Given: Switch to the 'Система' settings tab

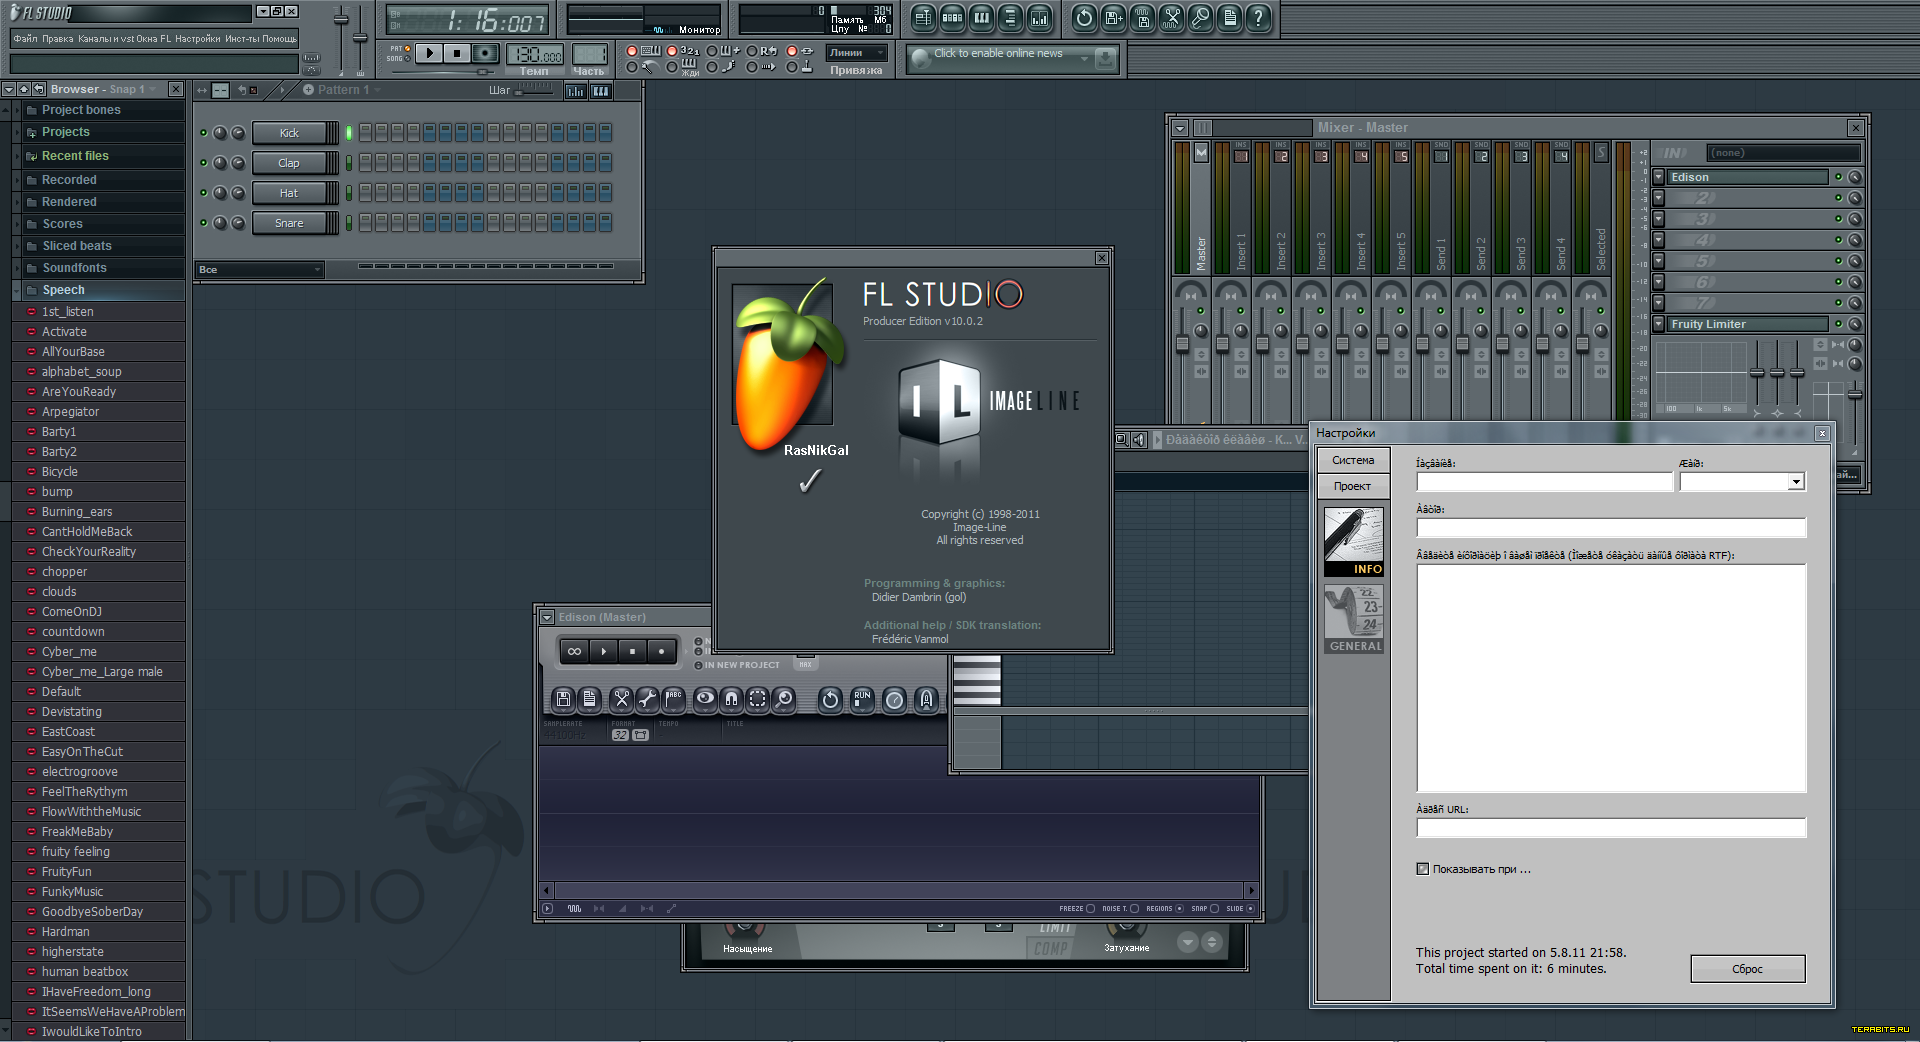Looking at the screenshot, I should (x=1353, y=460).
